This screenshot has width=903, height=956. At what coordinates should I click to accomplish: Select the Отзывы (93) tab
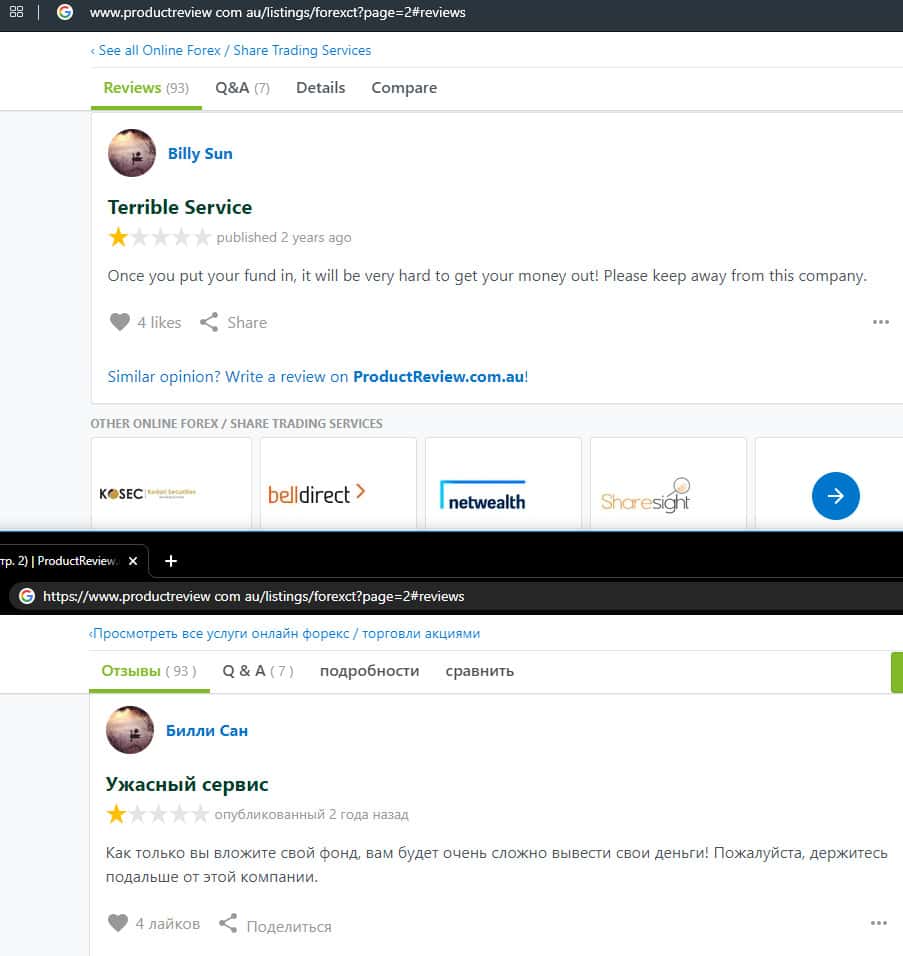[149, 671]
